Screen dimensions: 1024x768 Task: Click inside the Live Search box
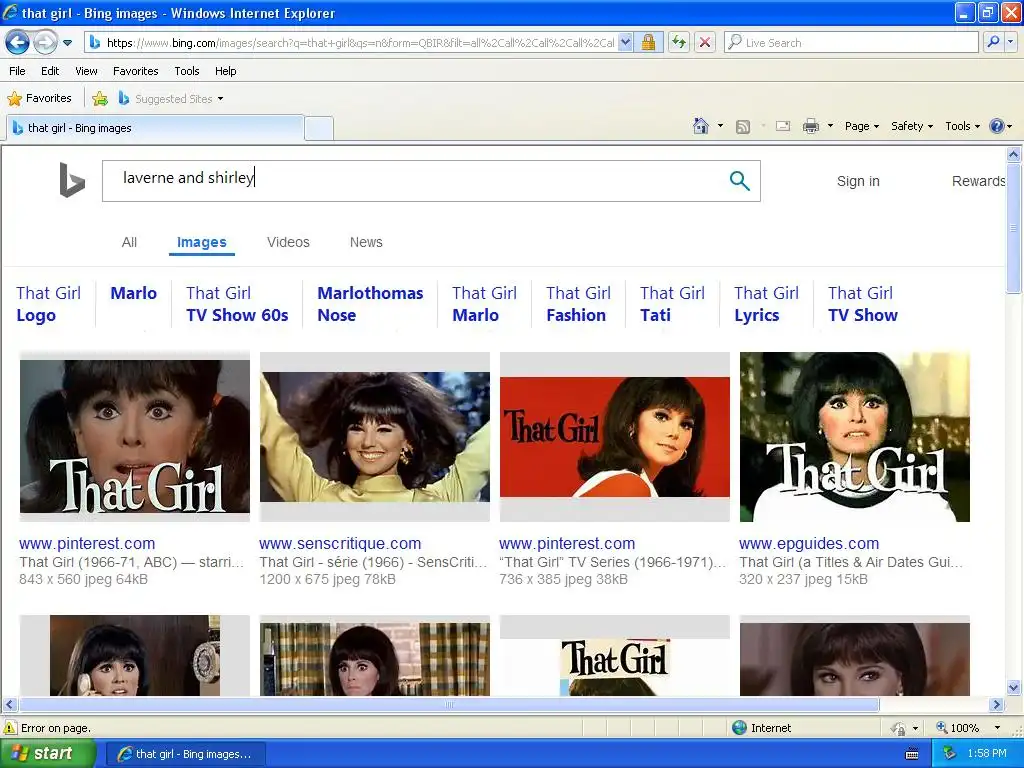tap(852, 42)
